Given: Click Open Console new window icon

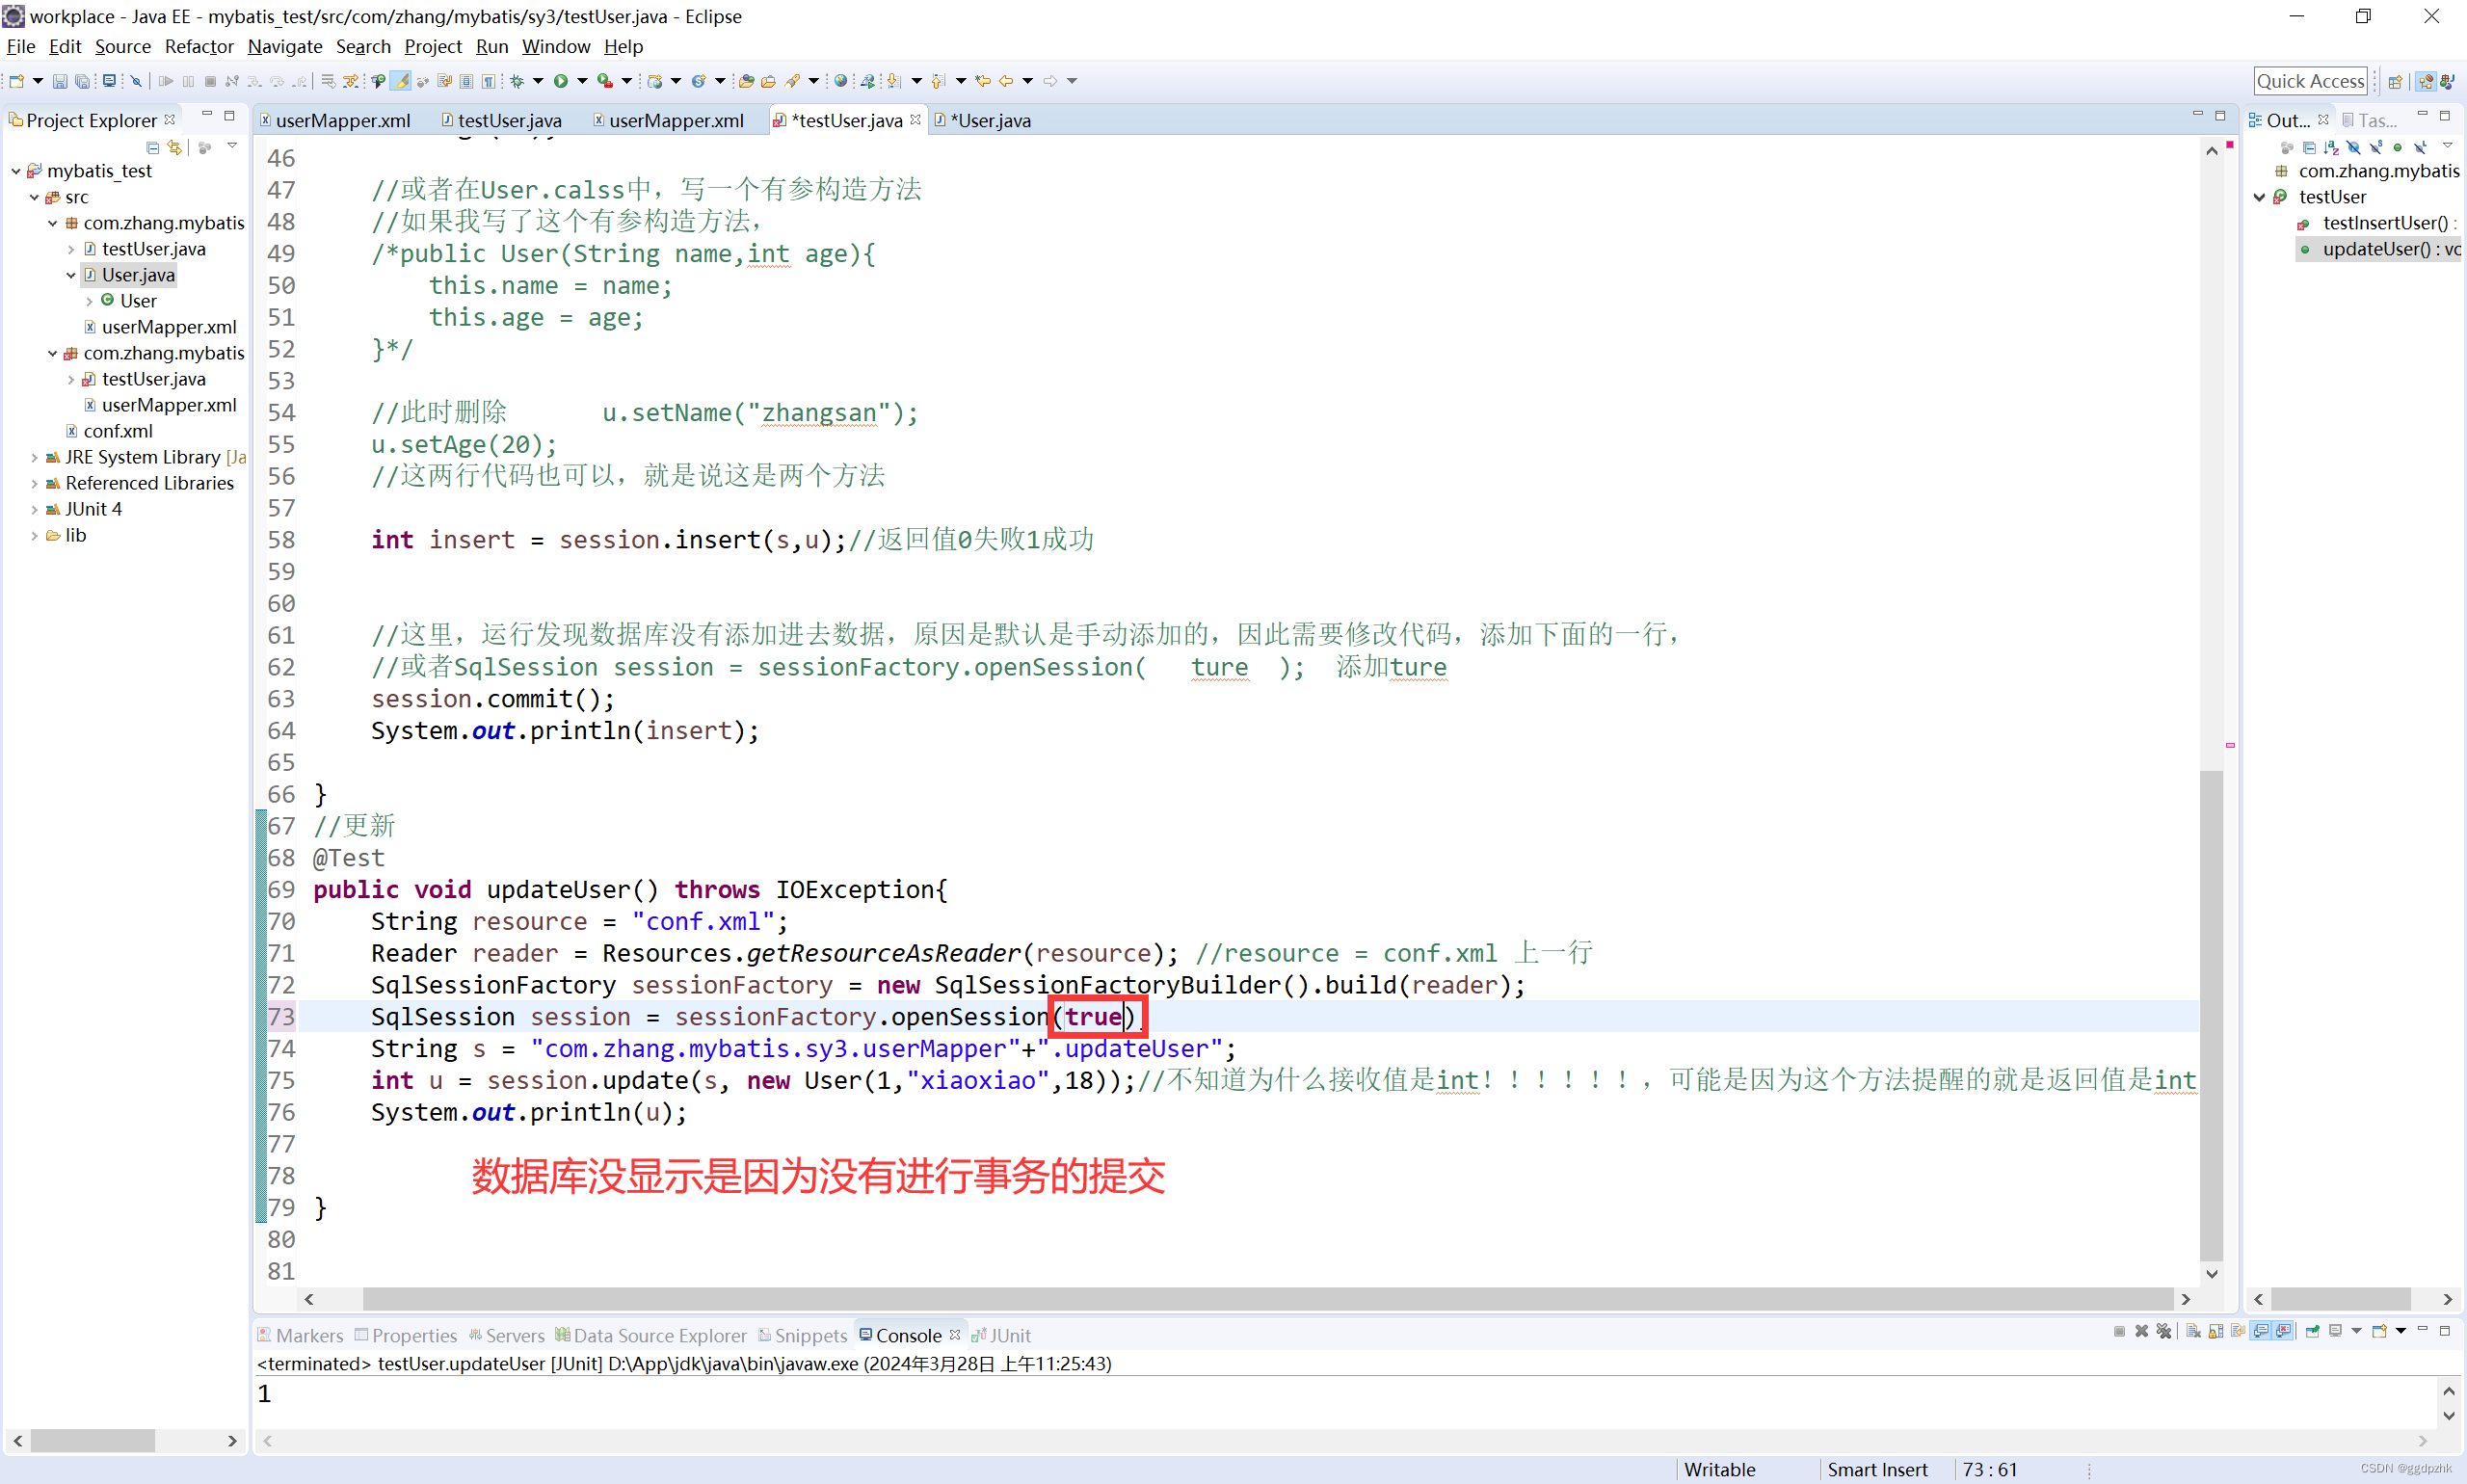Looking at the screenshot, I should (x=2379, y=1331).
